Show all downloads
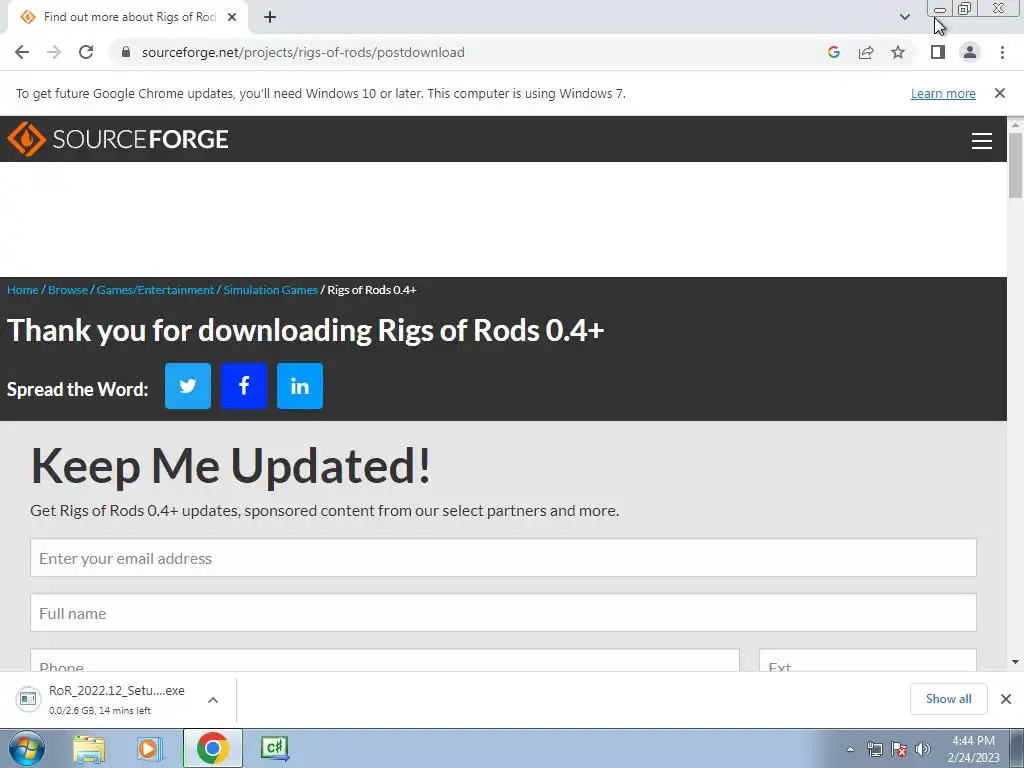 click(x=949, y=699)
